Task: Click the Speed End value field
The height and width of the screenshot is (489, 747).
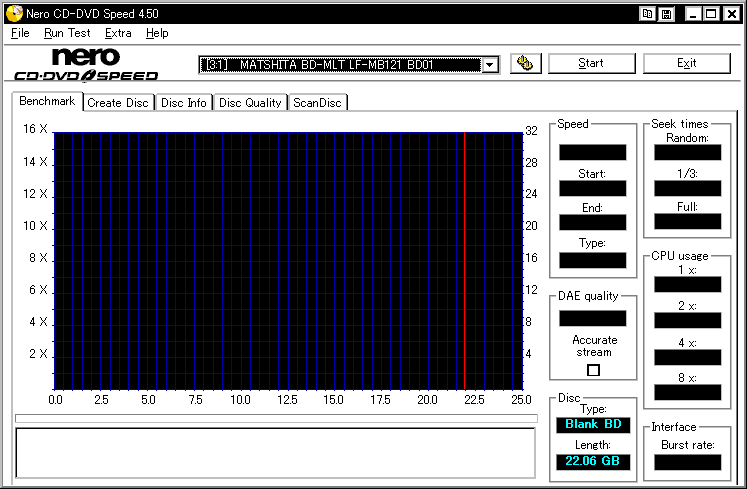Action: 593,222
